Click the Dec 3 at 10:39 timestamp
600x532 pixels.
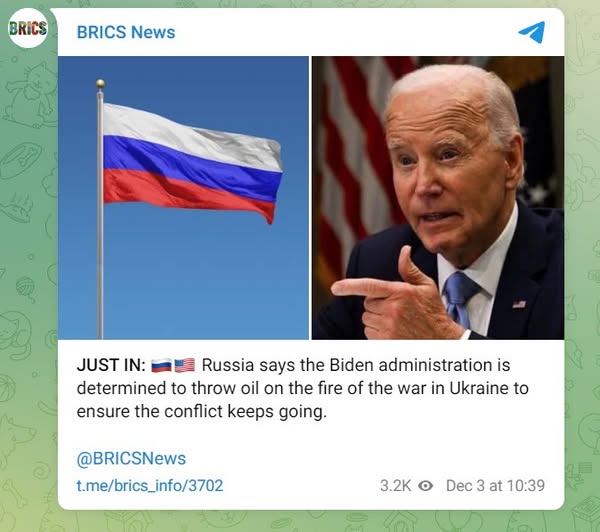495,486
